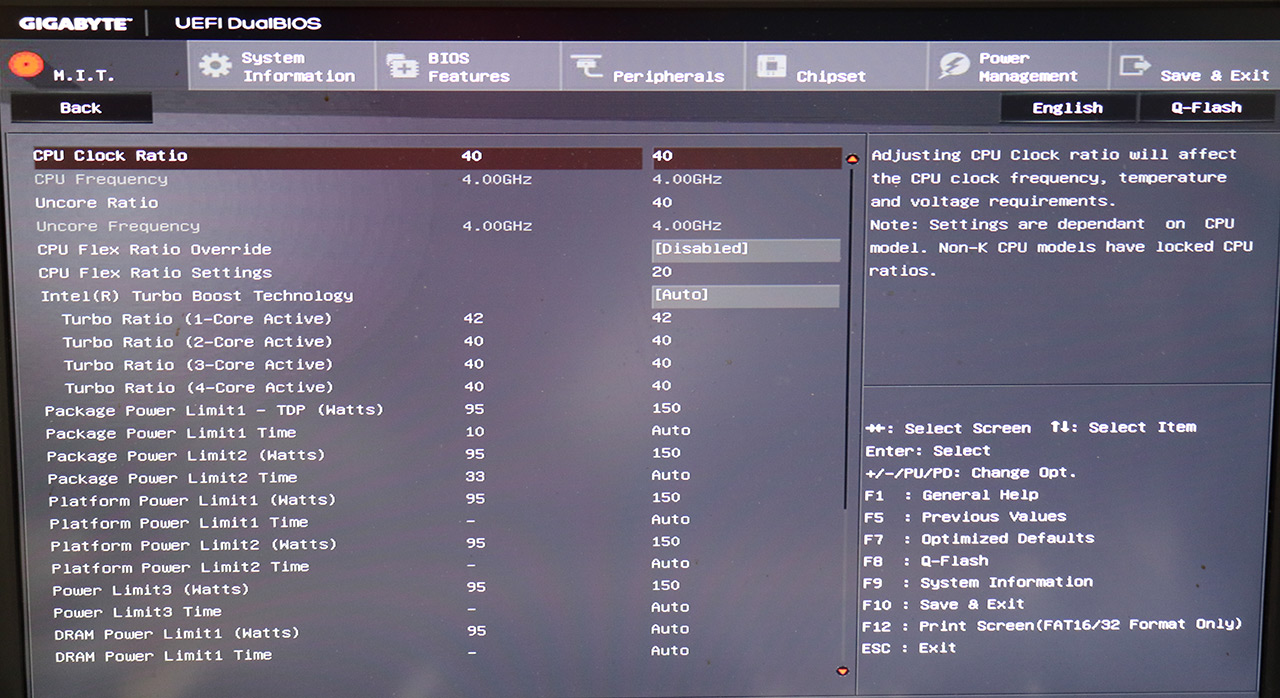Click the Back button
The width and height of the screenshot is (1280, 698).
point(81,108)
